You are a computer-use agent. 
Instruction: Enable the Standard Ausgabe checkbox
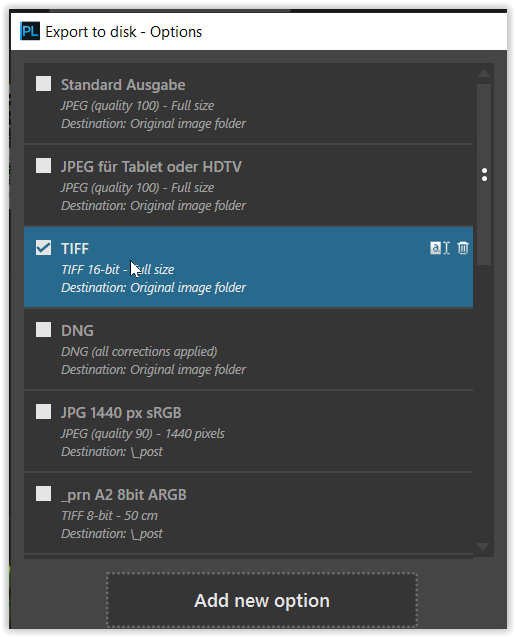click(x=43, y=84)
